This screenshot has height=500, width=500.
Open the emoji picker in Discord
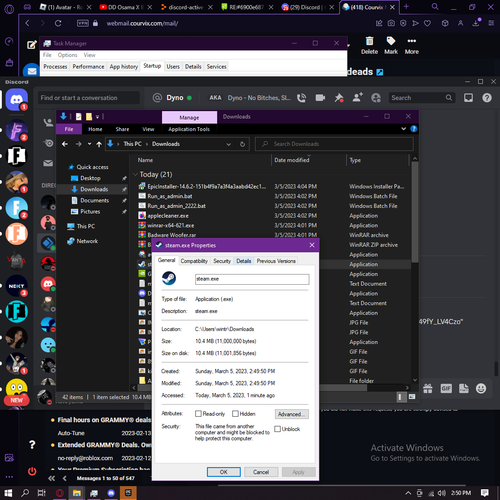[481, 388]
